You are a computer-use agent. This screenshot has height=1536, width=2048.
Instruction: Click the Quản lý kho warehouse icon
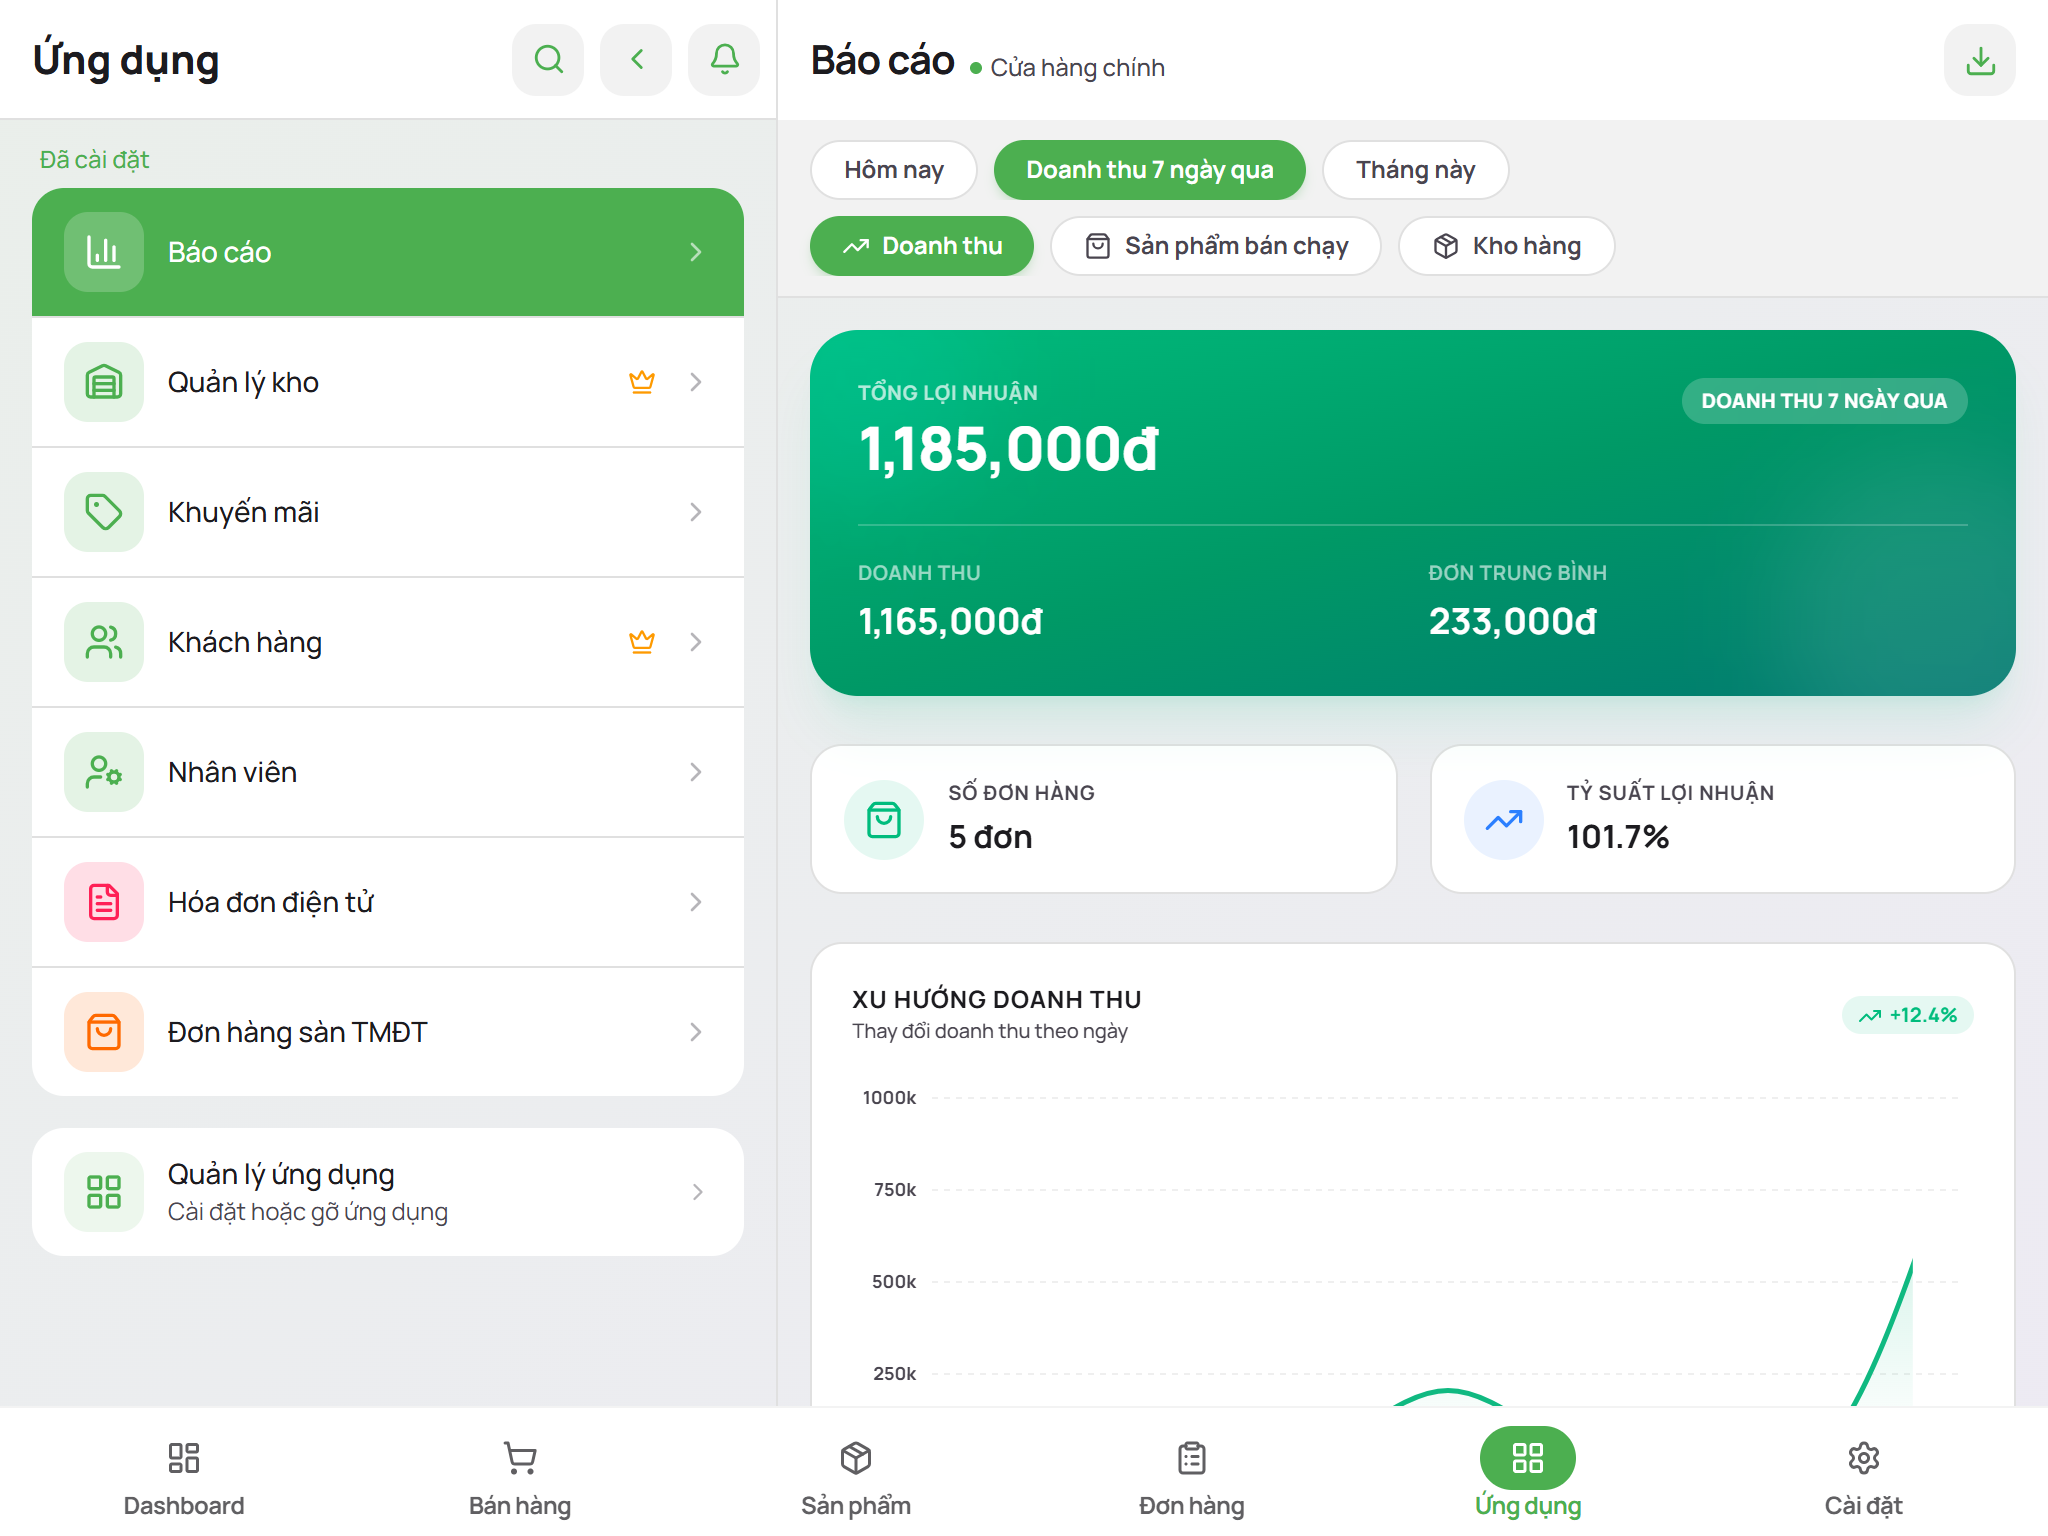[104, 382]
